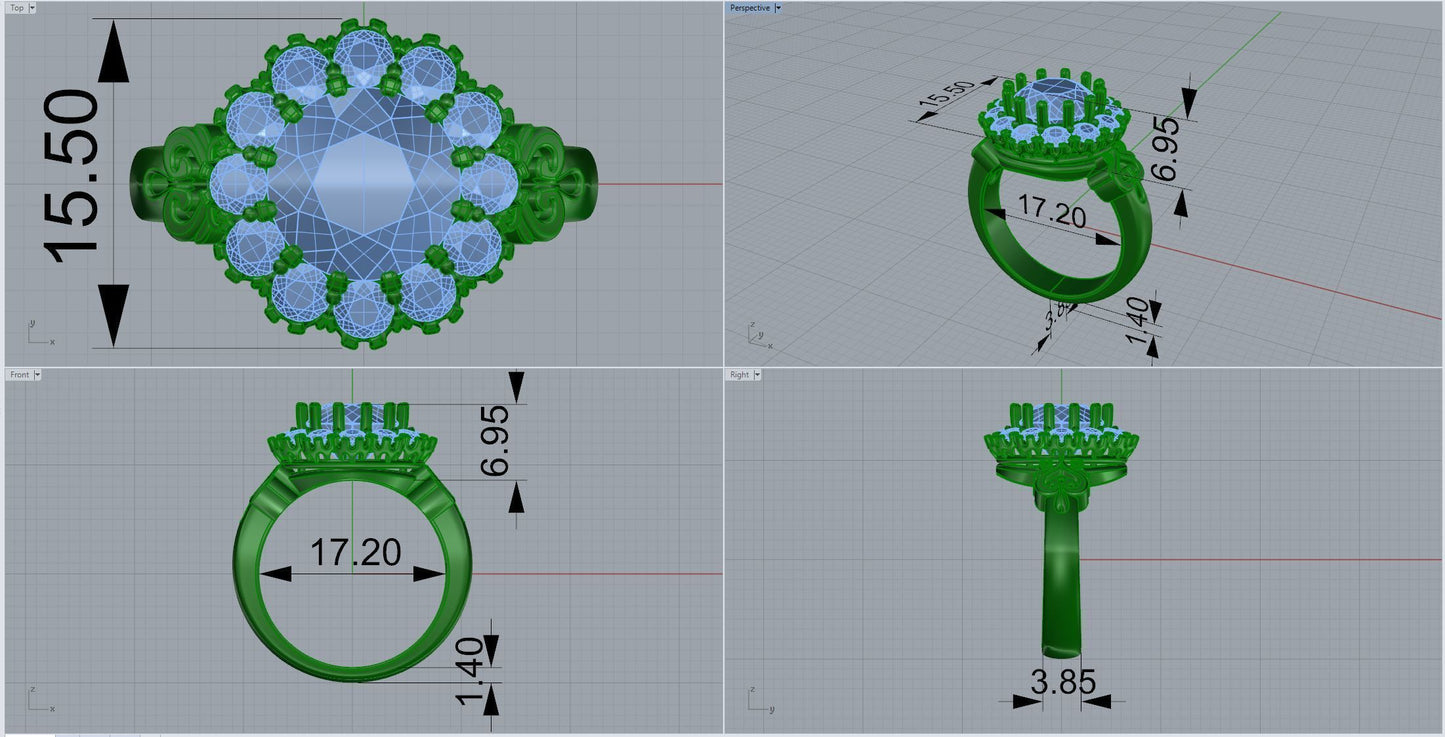The image size is (1445, 737).
Task: Select the ring shank in Right viewport
Action: pos(1061,580)
